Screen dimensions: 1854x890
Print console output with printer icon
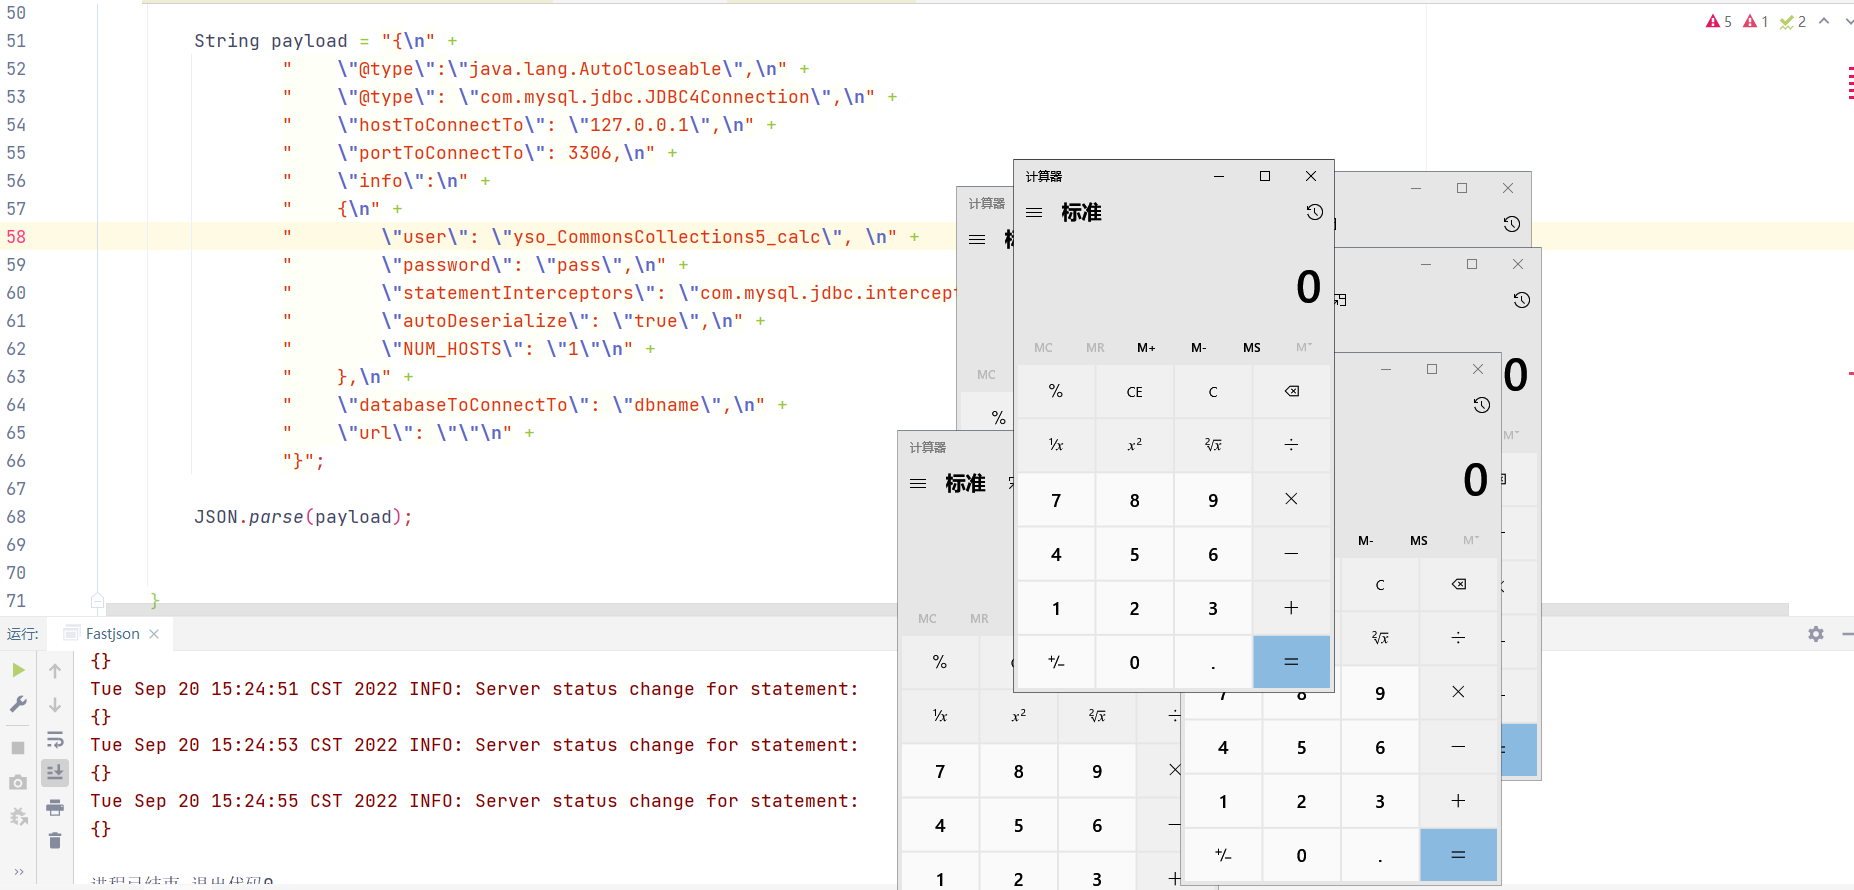click(x=55, y=807)
